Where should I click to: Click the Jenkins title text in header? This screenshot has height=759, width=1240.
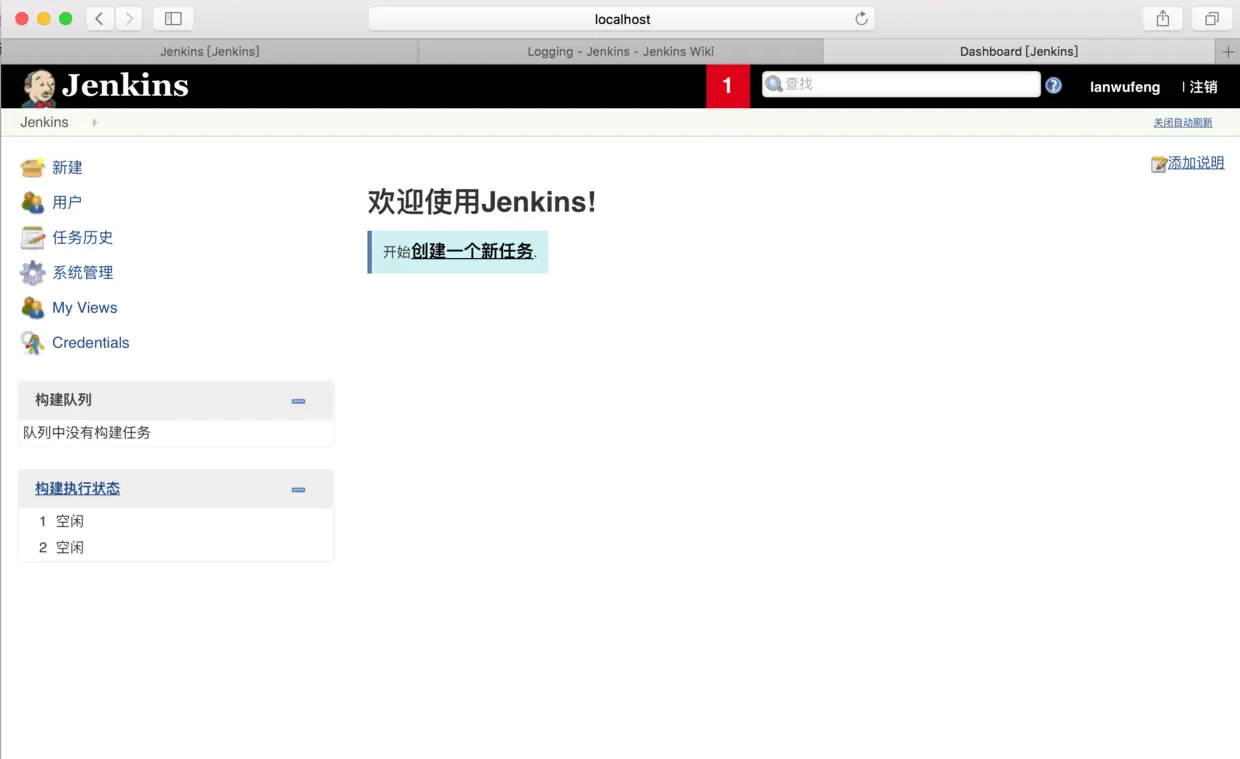point(125,86)
